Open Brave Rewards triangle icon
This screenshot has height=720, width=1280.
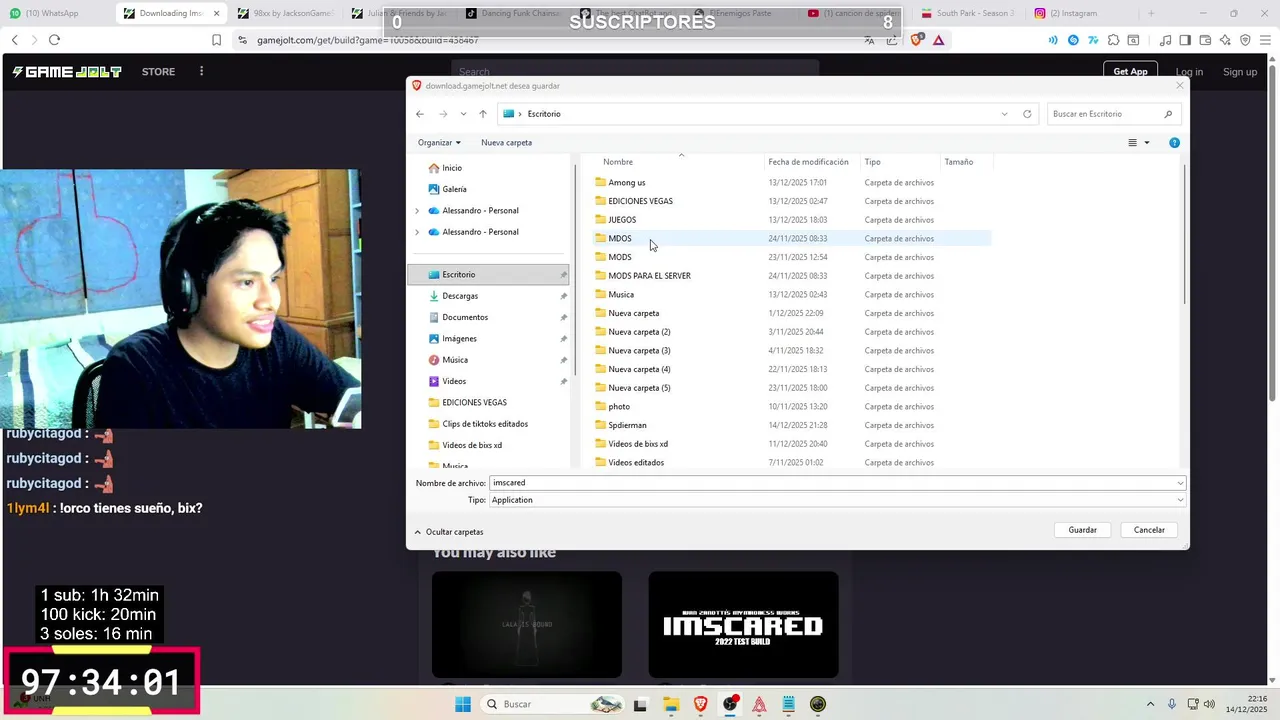(x=938, y=40)
